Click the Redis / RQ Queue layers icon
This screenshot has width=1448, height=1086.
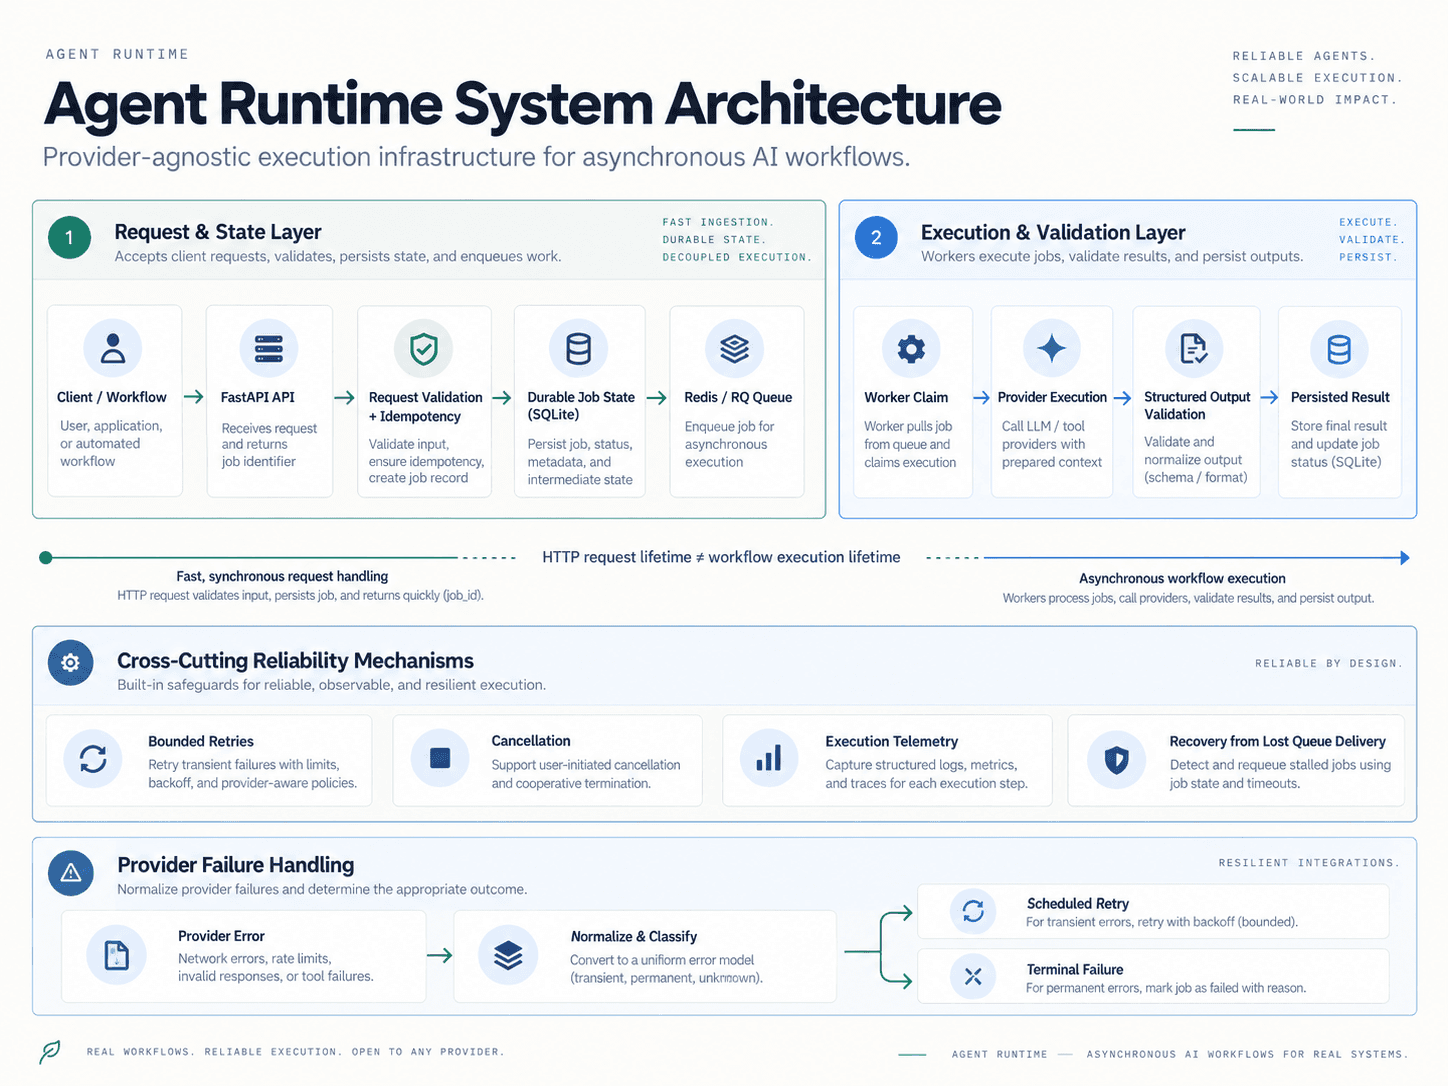click(735, 348)
